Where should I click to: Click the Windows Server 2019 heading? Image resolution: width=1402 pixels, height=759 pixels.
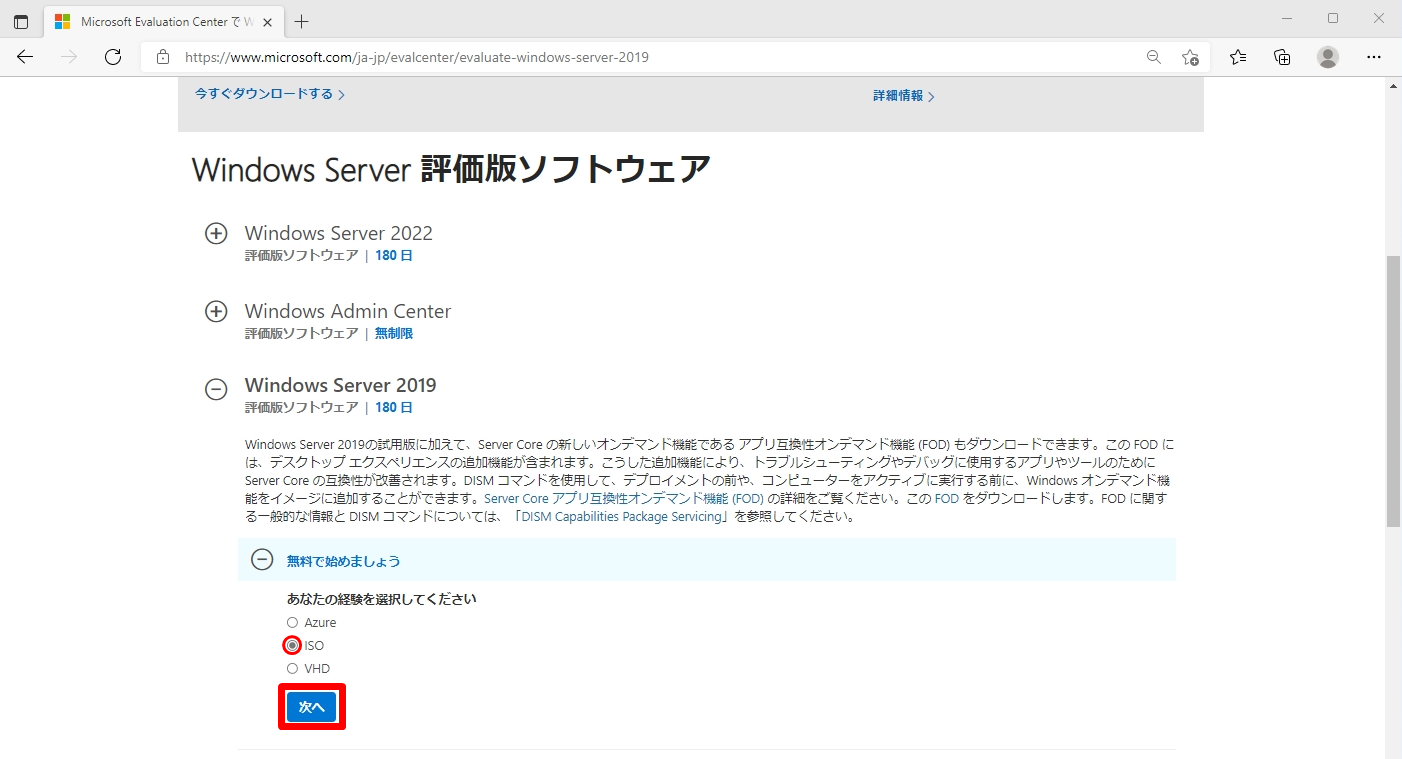pyautogui.click(x=341, y=385)
